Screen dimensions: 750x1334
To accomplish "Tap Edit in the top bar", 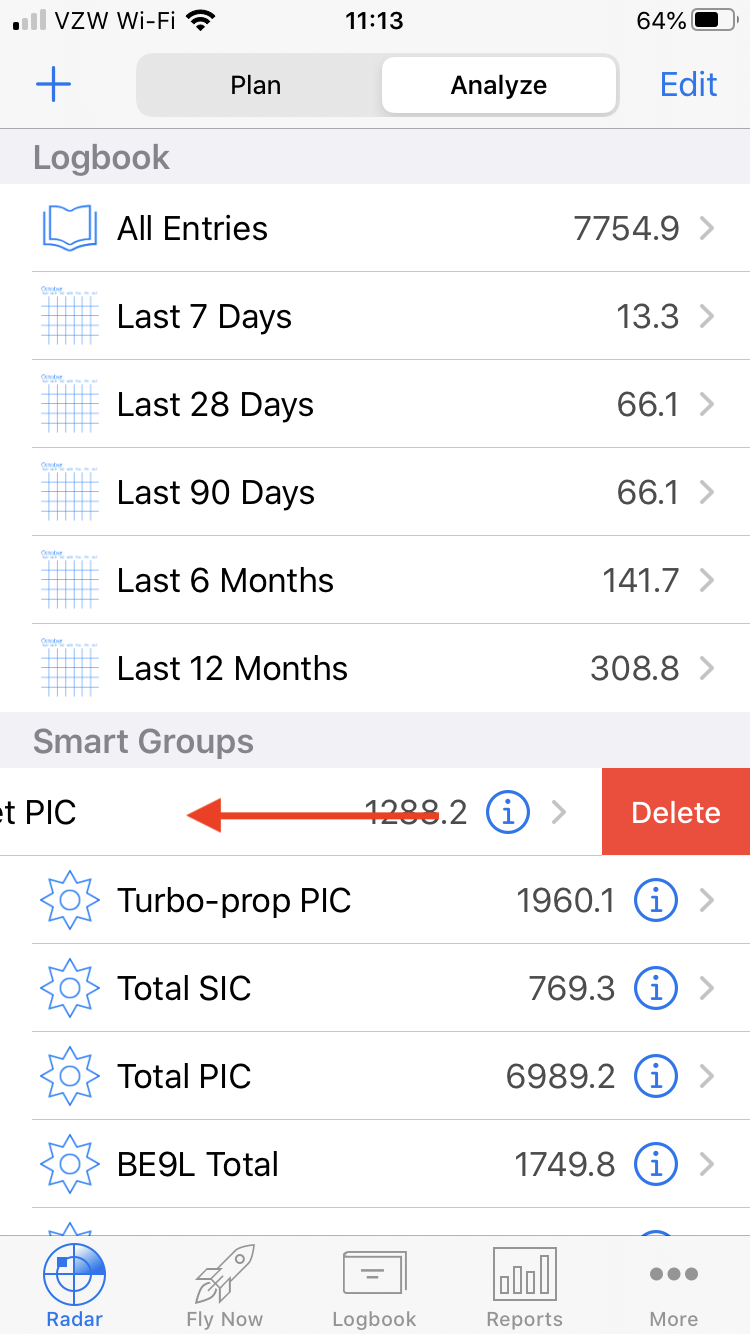I will click(689, 84).
